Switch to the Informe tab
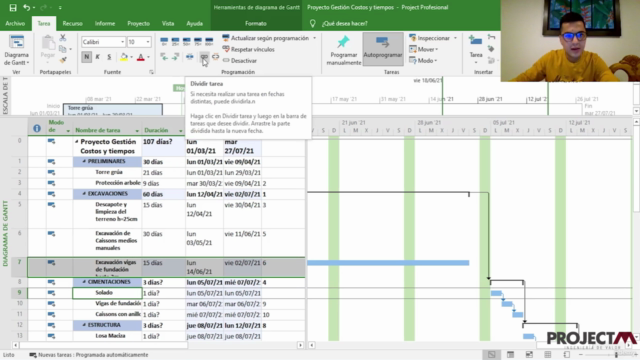Viewport: 640px width, 360px height. click(105, 24)
